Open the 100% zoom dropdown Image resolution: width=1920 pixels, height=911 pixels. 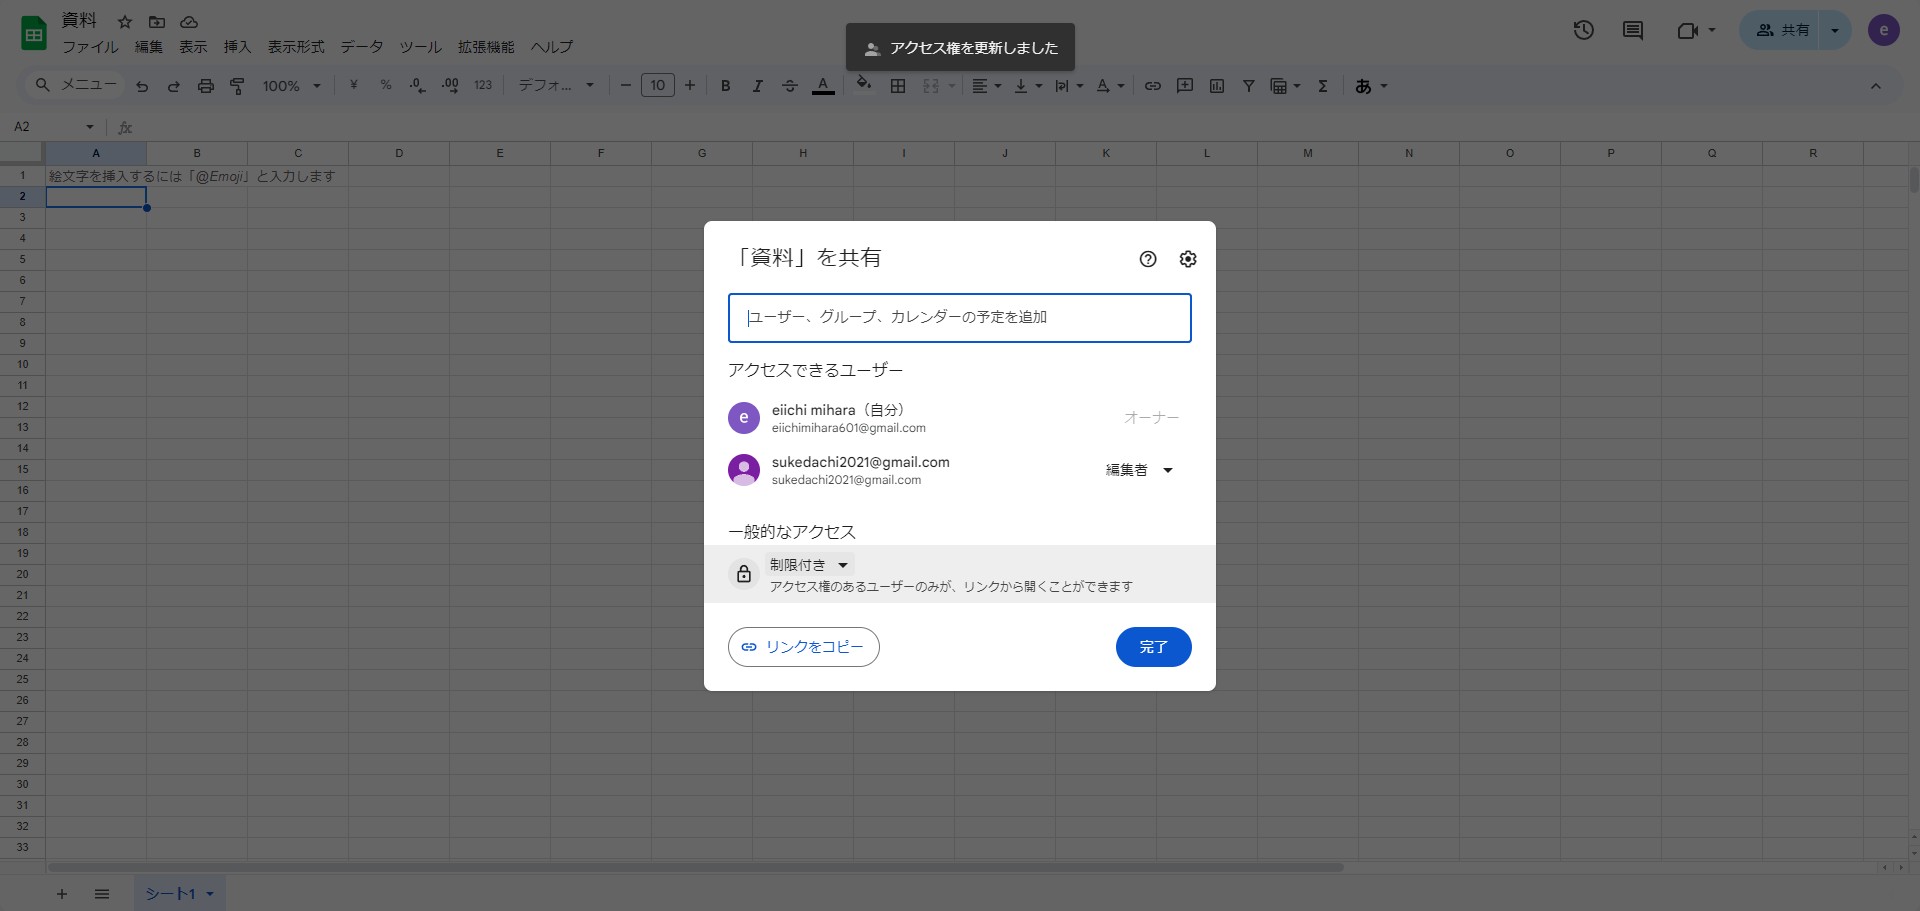[291, 86]
